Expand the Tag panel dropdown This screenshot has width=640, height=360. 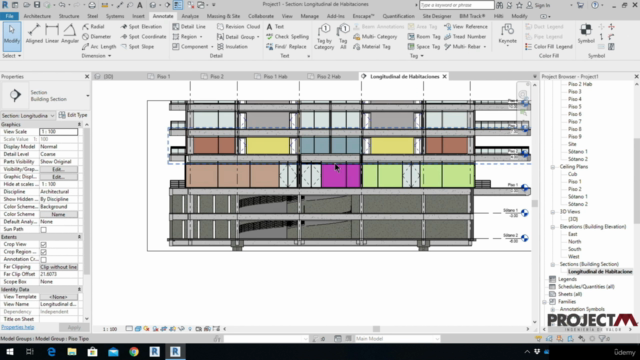pos(416,56)
